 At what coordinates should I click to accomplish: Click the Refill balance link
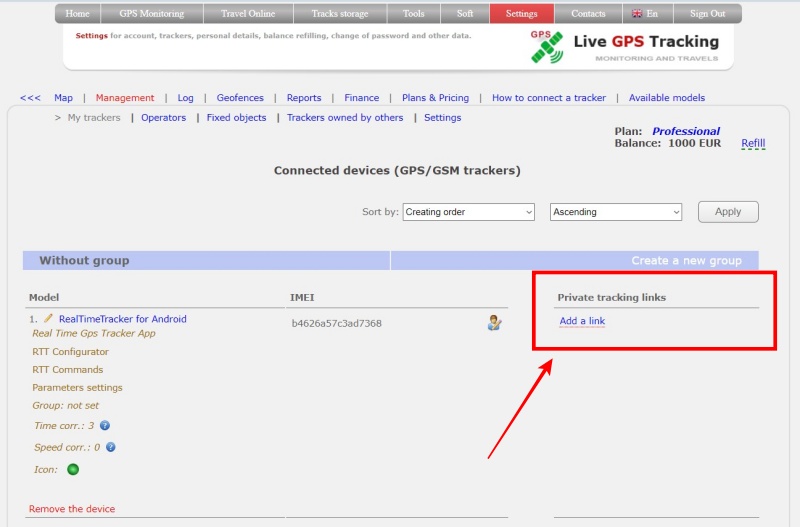tap(753, 144)
